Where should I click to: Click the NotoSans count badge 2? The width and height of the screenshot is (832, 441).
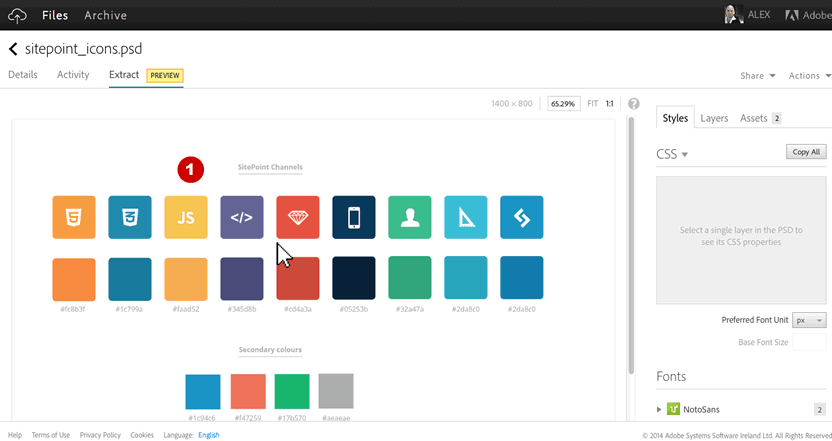(820, 409)
